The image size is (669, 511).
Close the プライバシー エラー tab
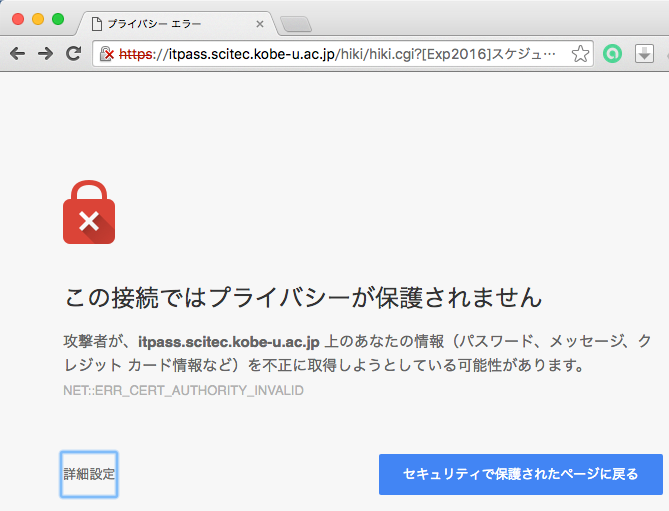[259, 24]
